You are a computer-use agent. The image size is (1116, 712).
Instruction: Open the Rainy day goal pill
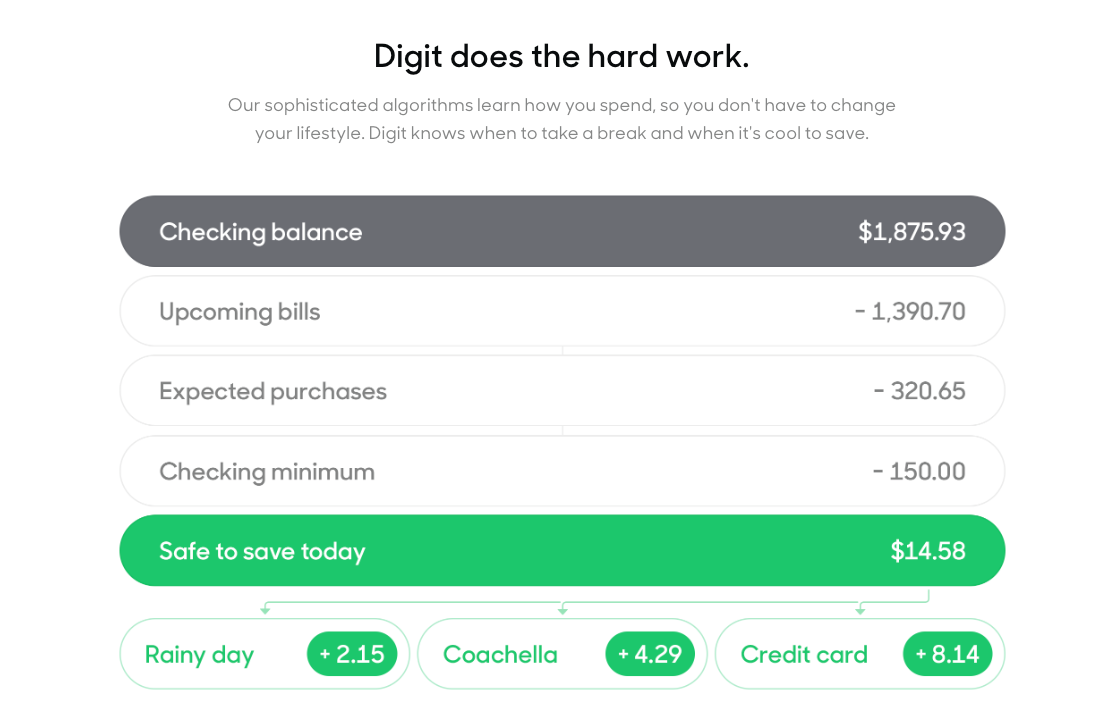click(265, 654)
